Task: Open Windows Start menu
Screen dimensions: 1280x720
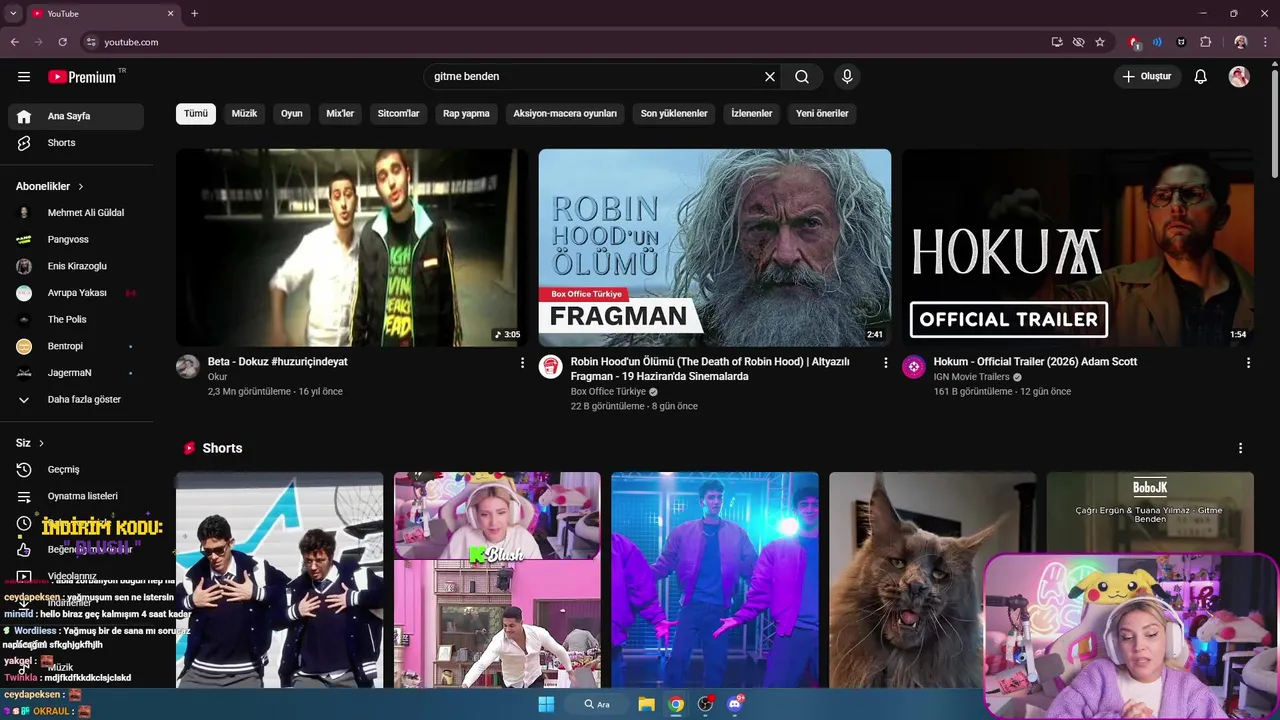Action: 546,704
